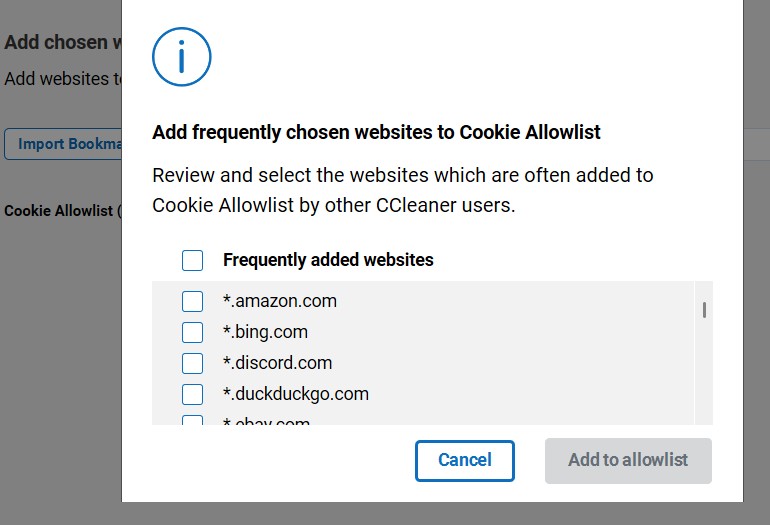This screenshot has height=525, width=770.
Task: Enable the *.discord.com checkbox
Action: click(192, 363)
